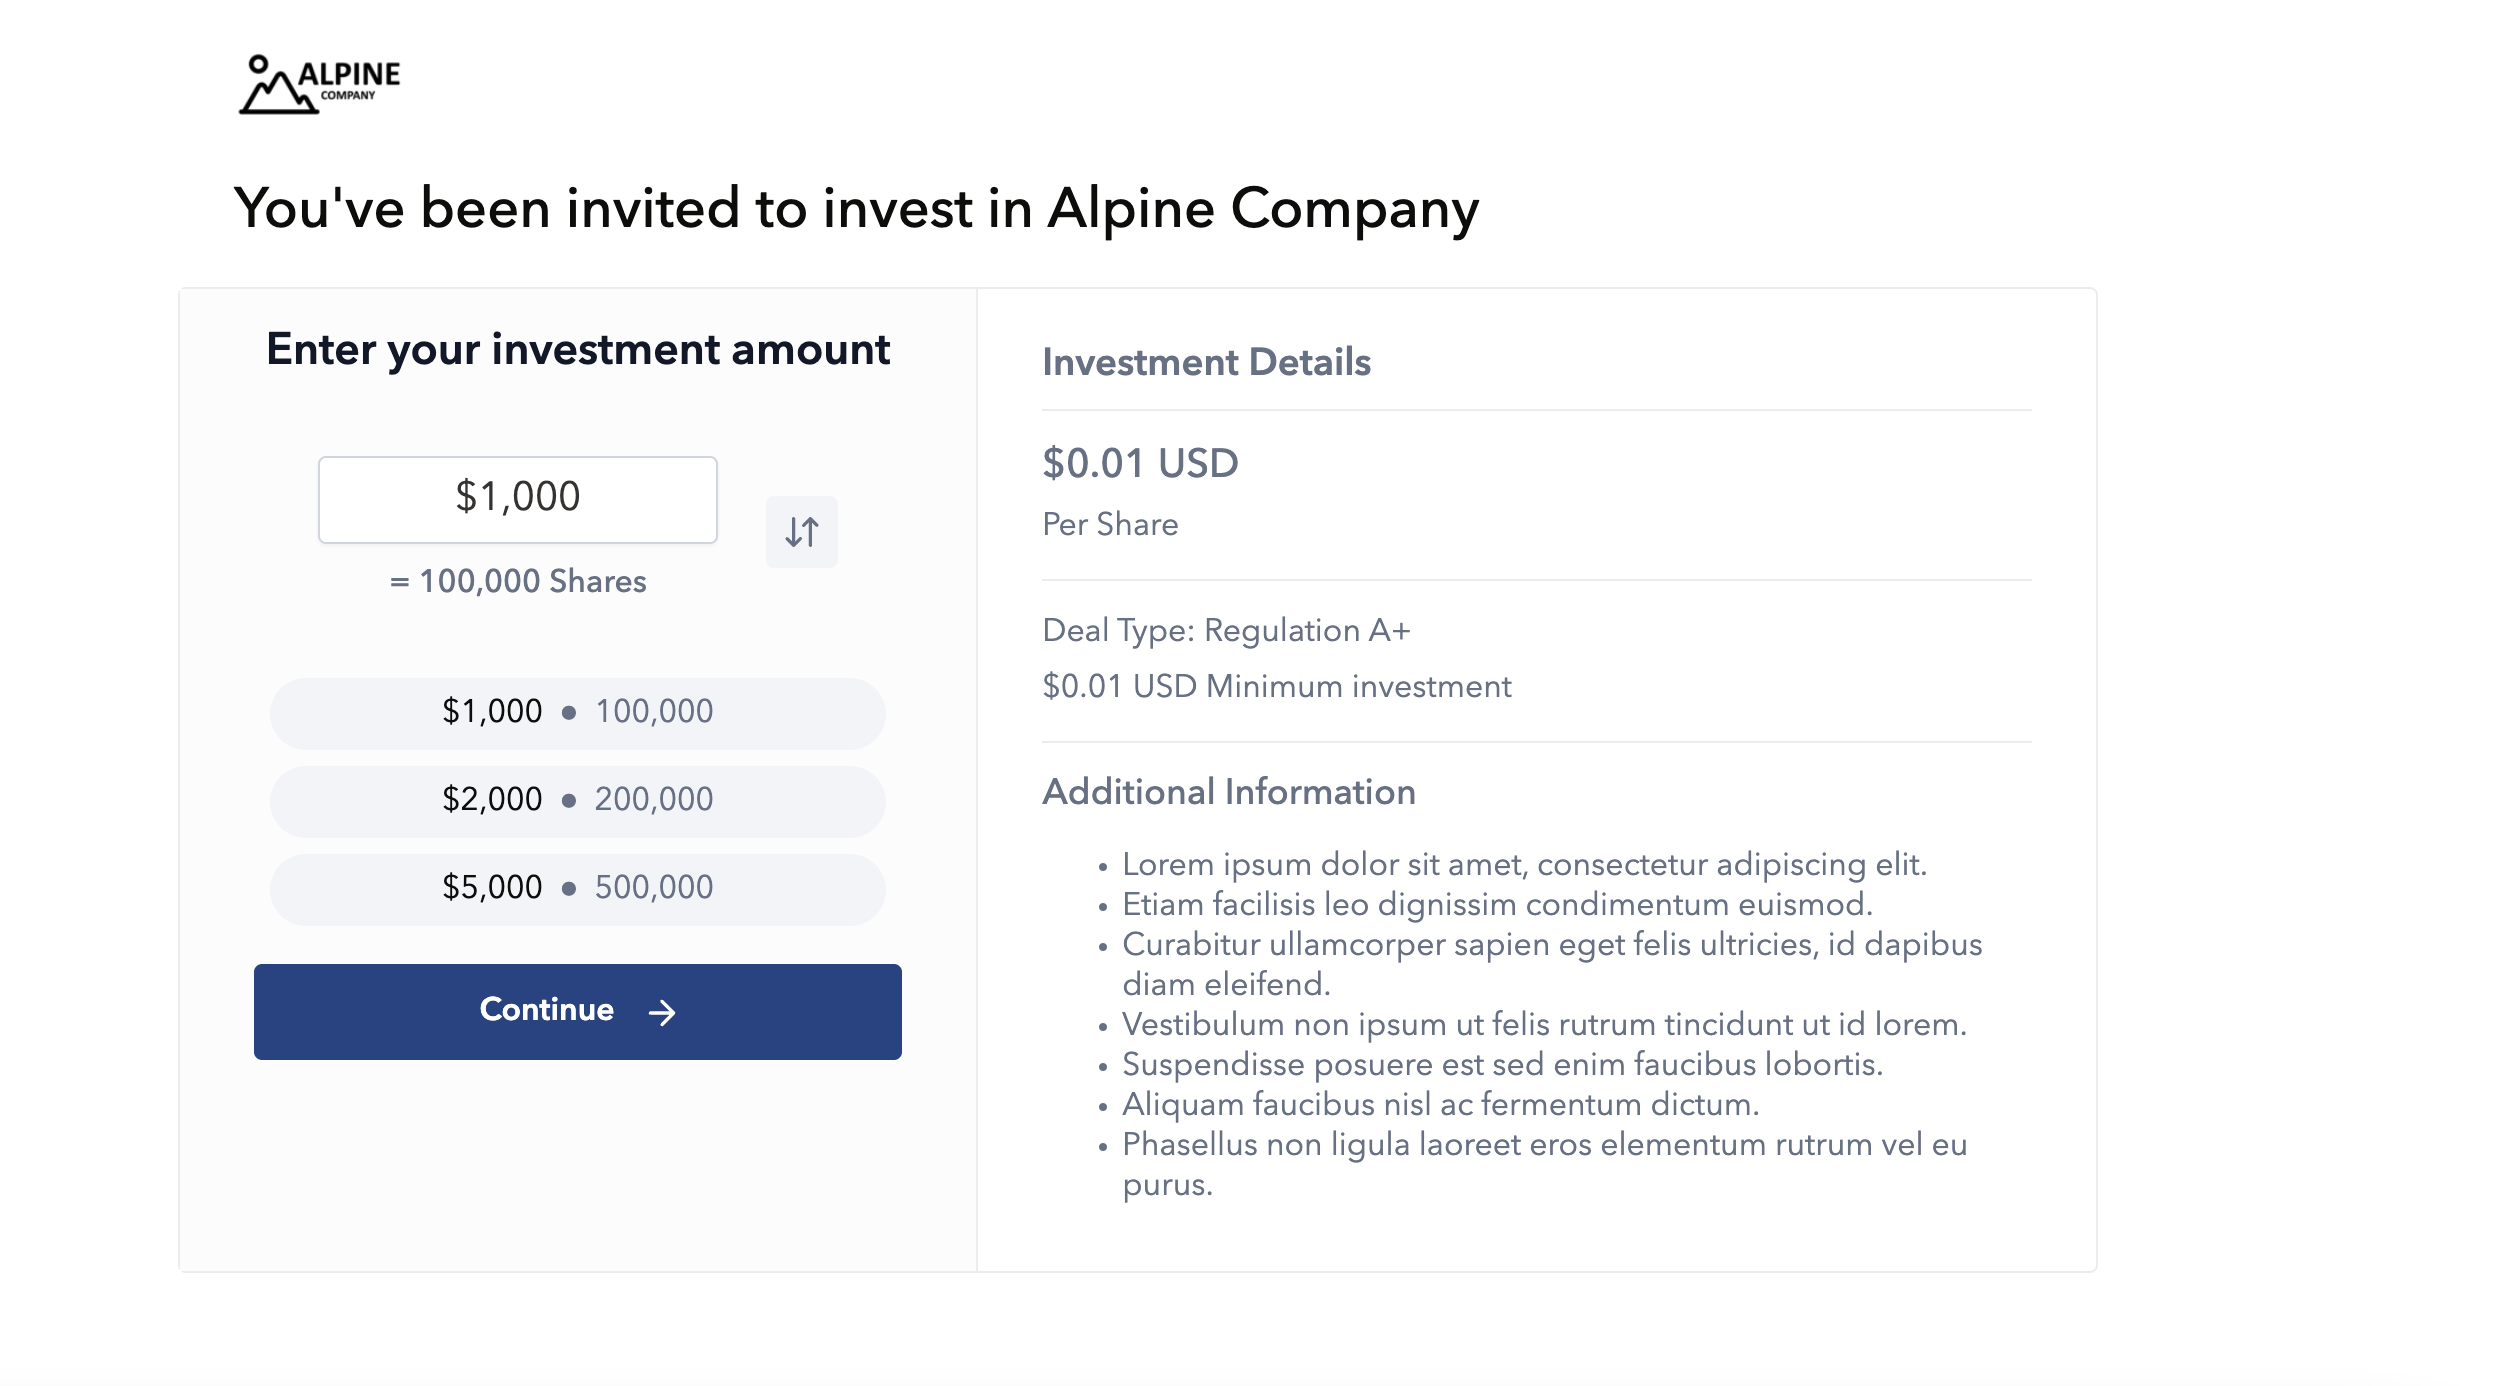The height and width of the screenshot is (1386, 2516).
Task: Select the $2,000 • 200,000 preset option
Action: tap(577, 801)
